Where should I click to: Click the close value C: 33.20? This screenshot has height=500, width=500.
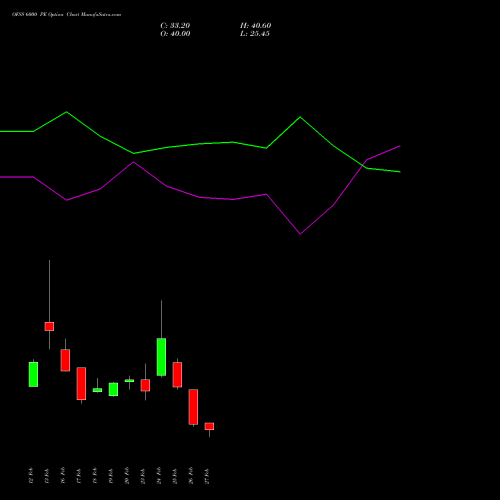(x=175, y=26)
